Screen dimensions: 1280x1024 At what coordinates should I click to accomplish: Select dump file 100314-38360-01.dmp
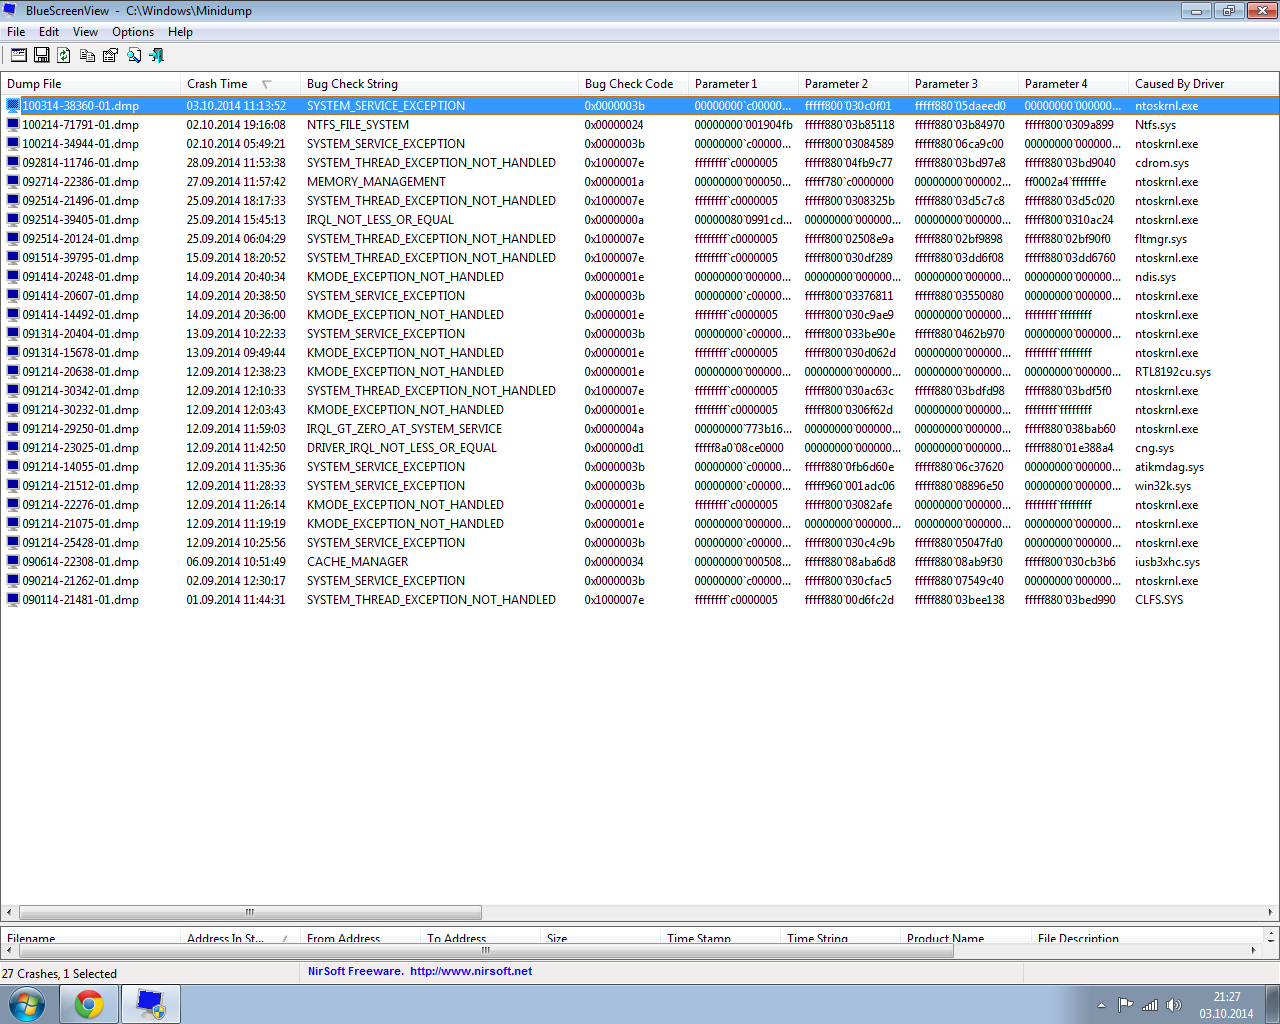[81, 106]
